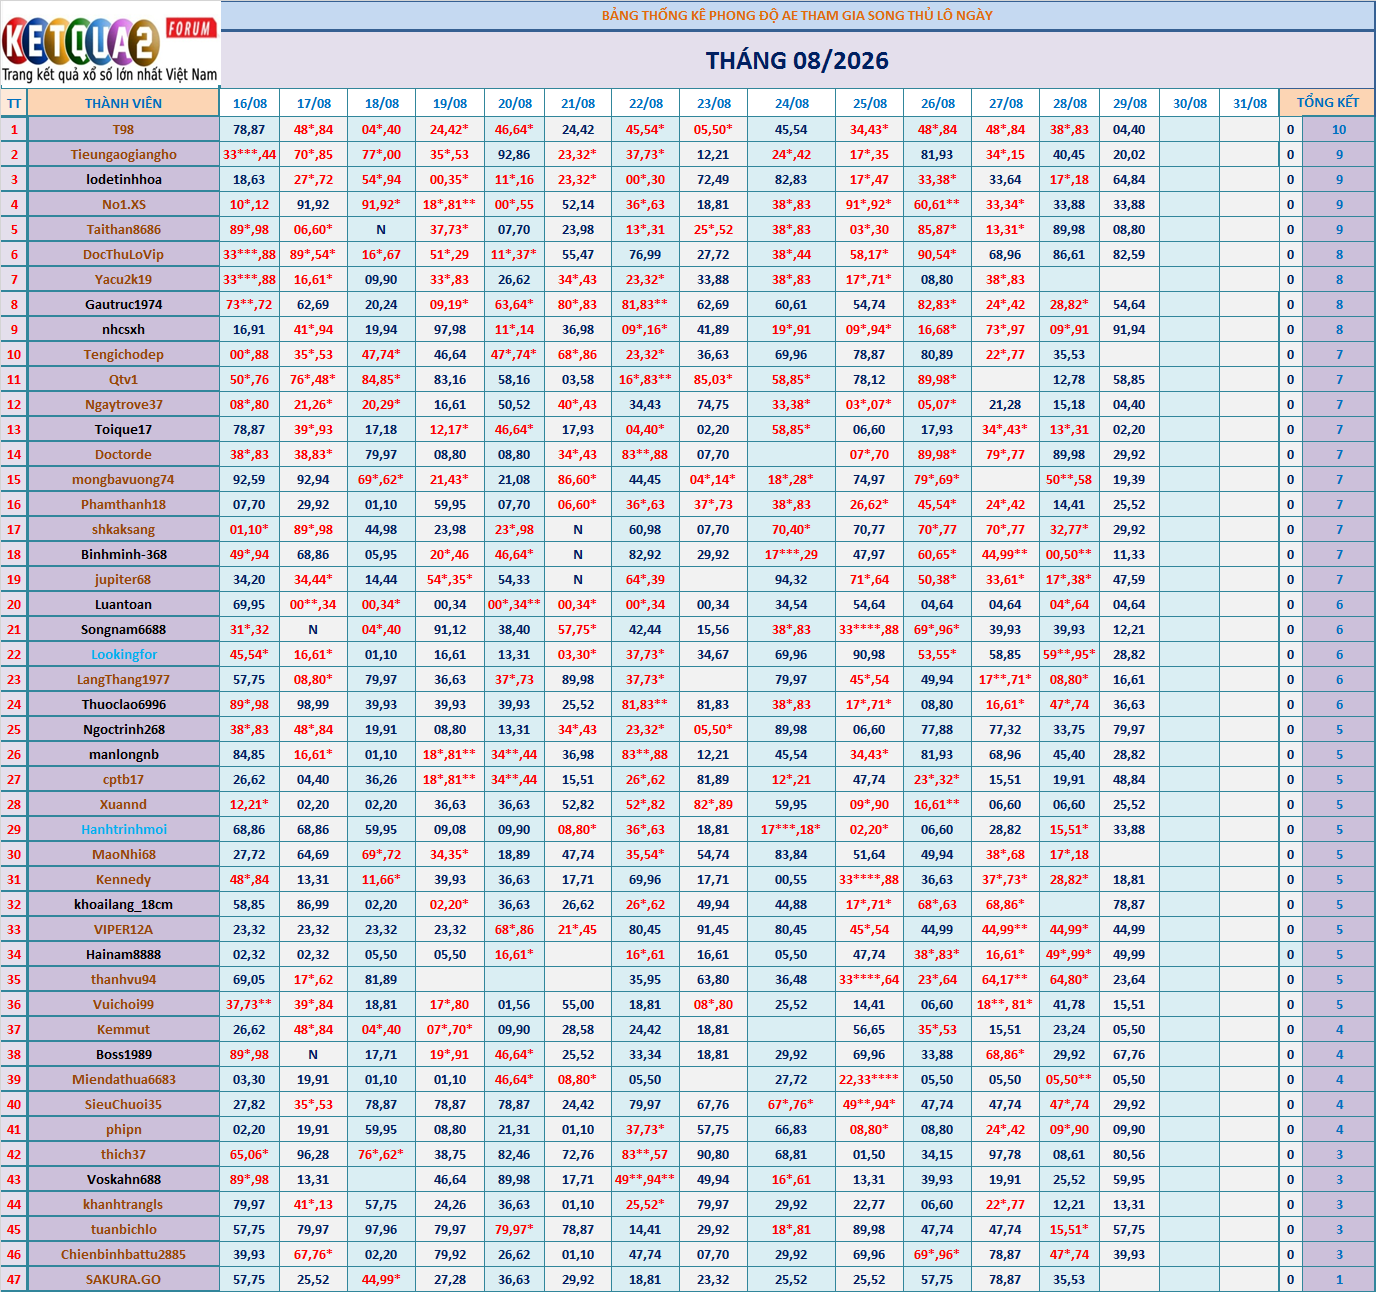The width and height of the screenshot is (1376, 1292).
Task: Select member shkaksang
Action: tap(123, 529)
